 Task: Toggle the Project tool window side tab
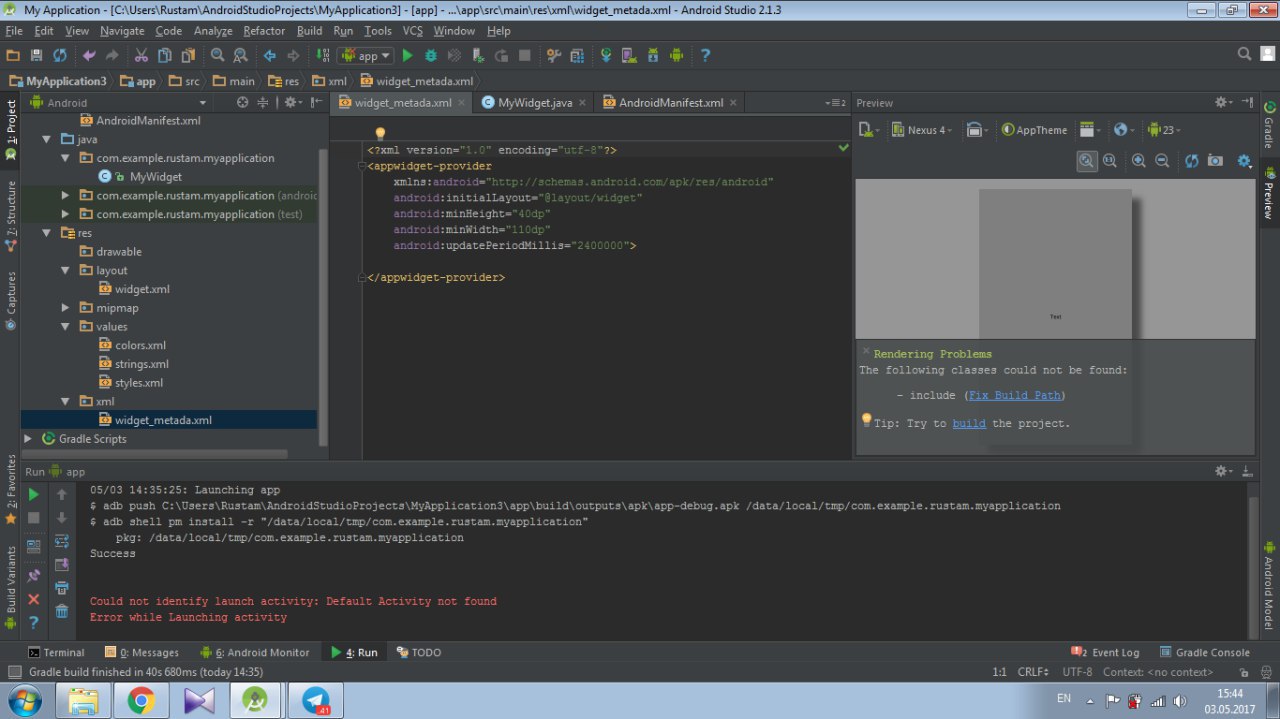(x=10, y=129)
